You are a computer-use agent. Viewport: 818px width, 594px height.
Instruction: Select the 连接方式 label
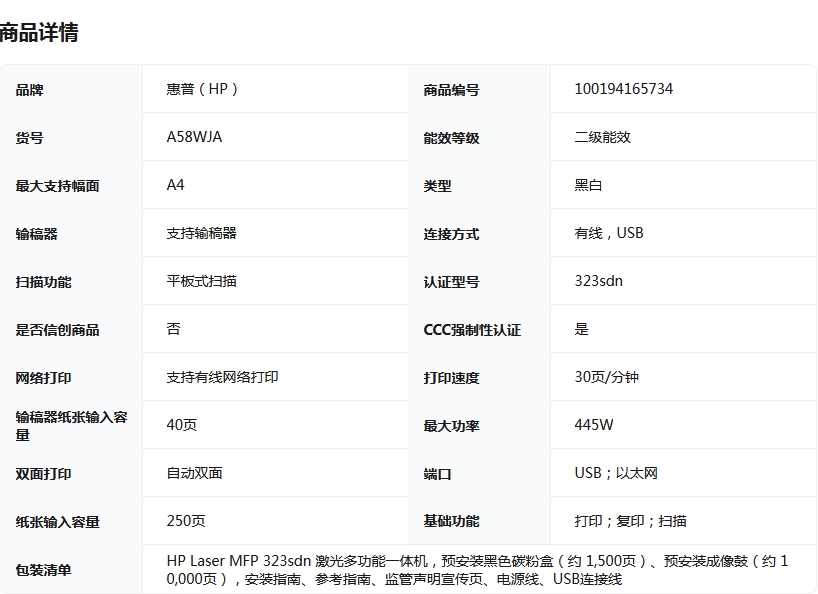[x=451, y=234]
